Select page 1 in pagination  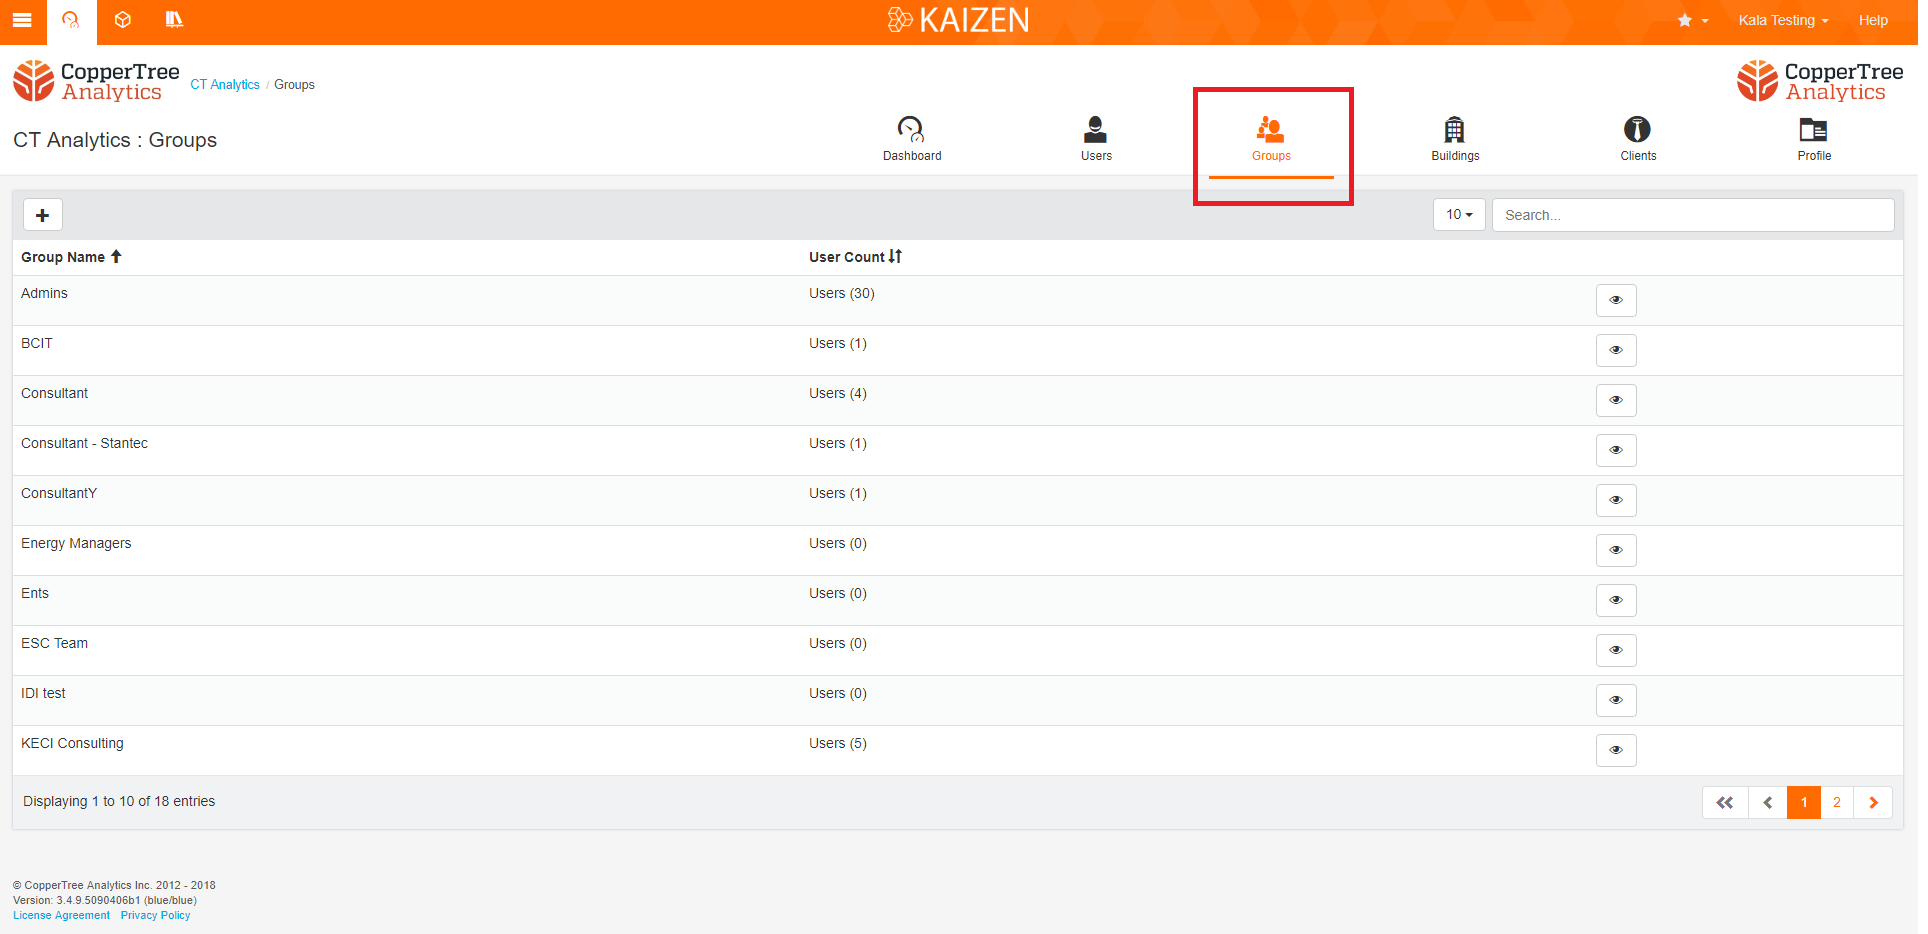(1804, 802)
